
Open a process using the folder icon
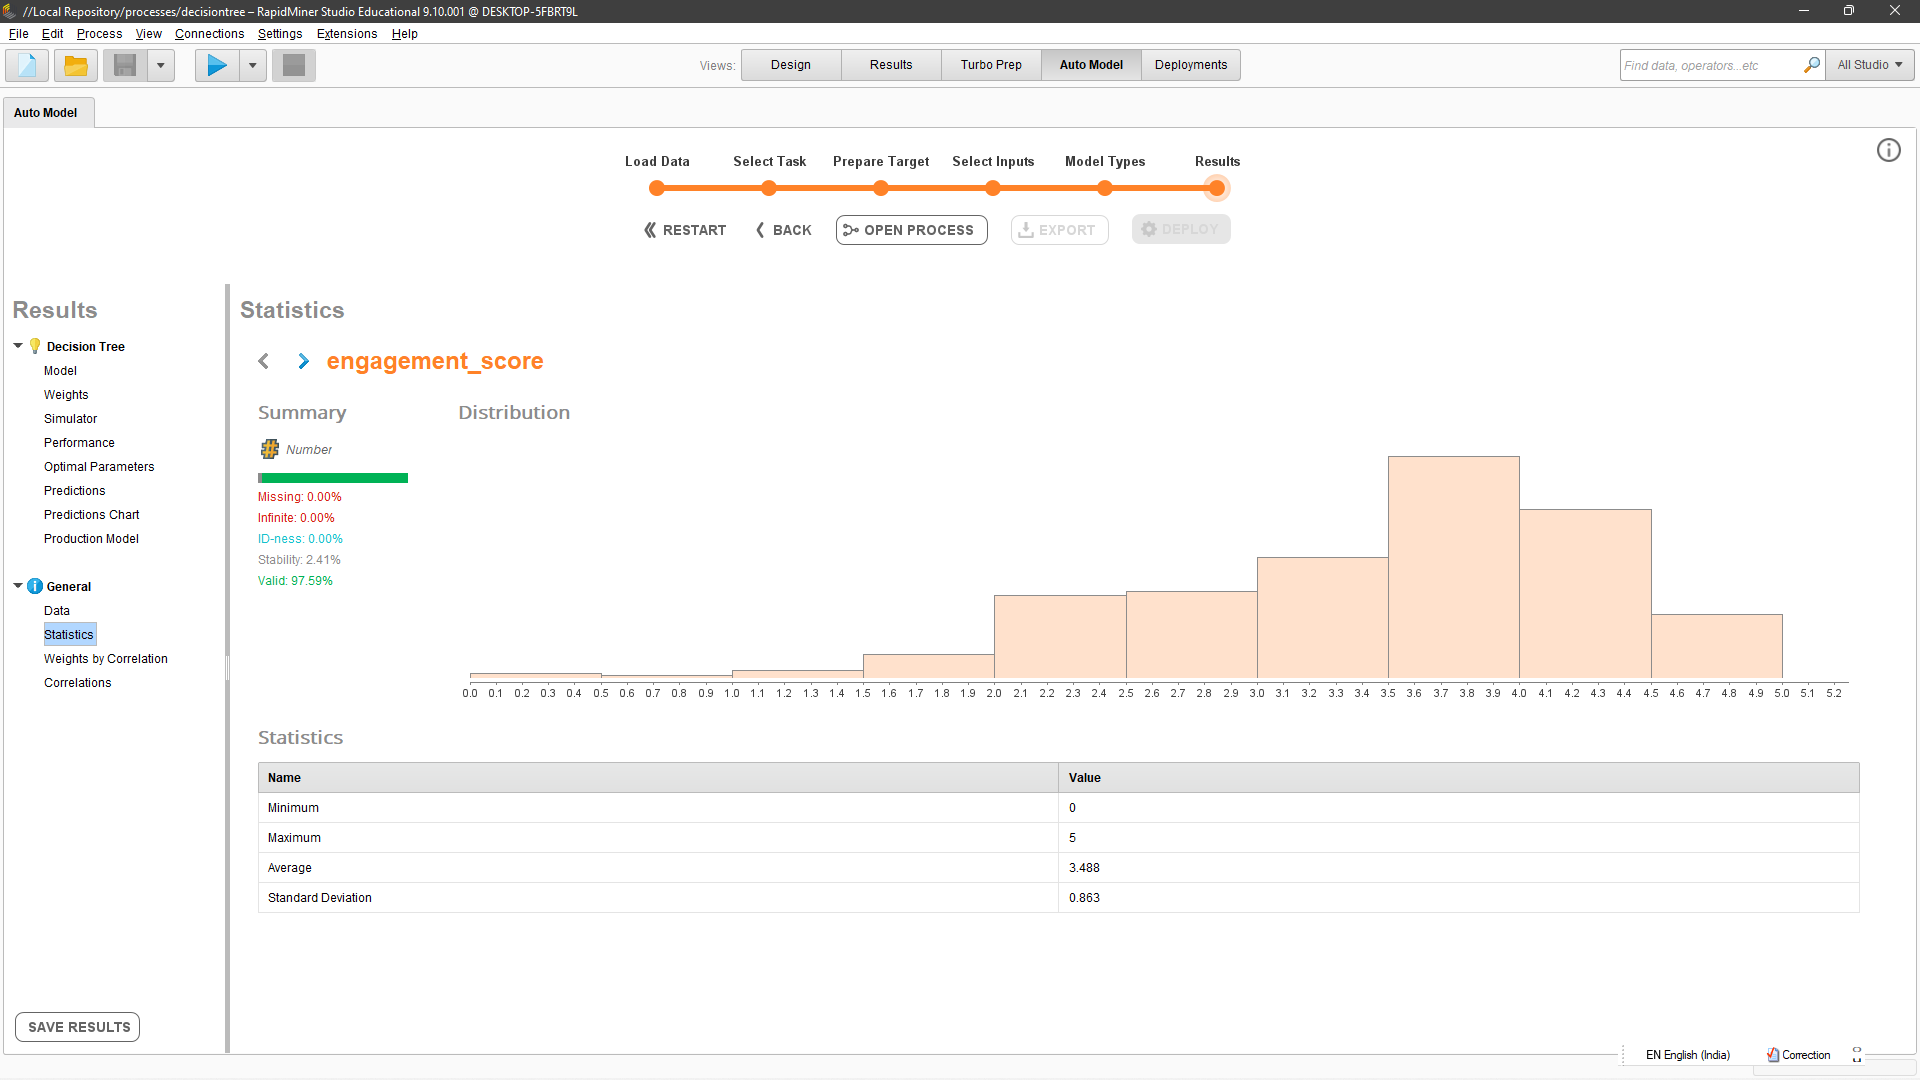76,65
